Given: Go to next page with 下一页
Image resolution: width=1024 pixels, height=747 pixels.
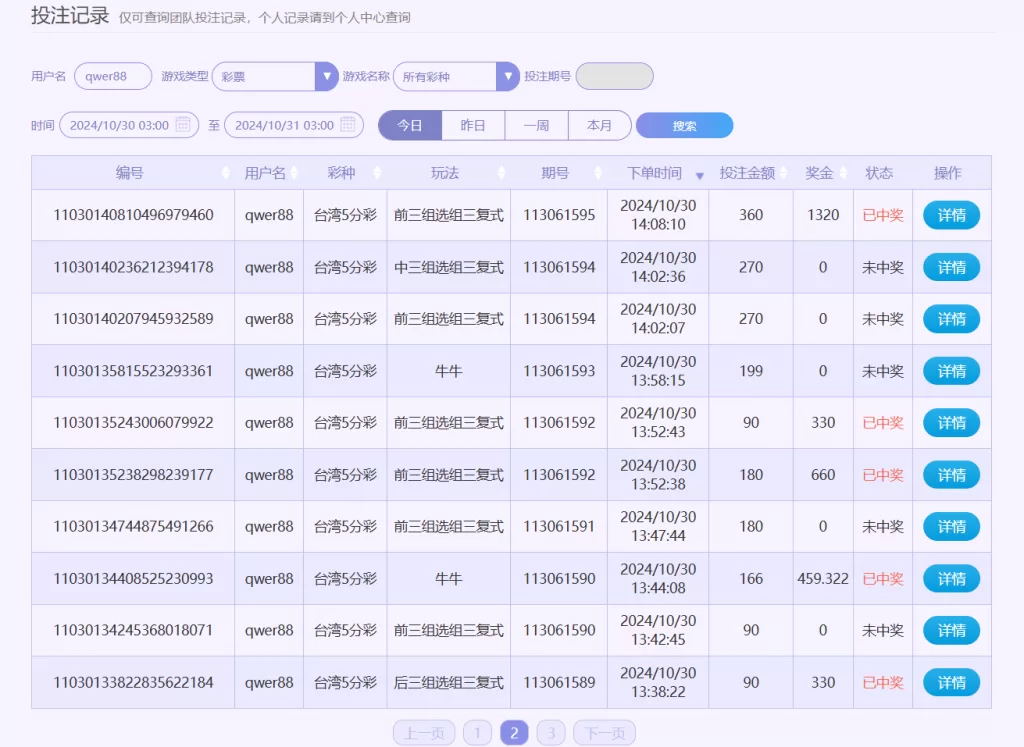Looking at the screenshot, I should point(605,733).
